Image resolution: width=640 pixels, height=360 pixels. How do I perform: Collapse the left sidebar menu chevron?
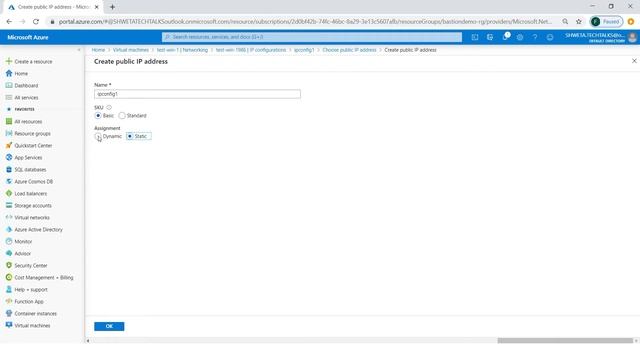pyautogui.click(x=79, y=50)
